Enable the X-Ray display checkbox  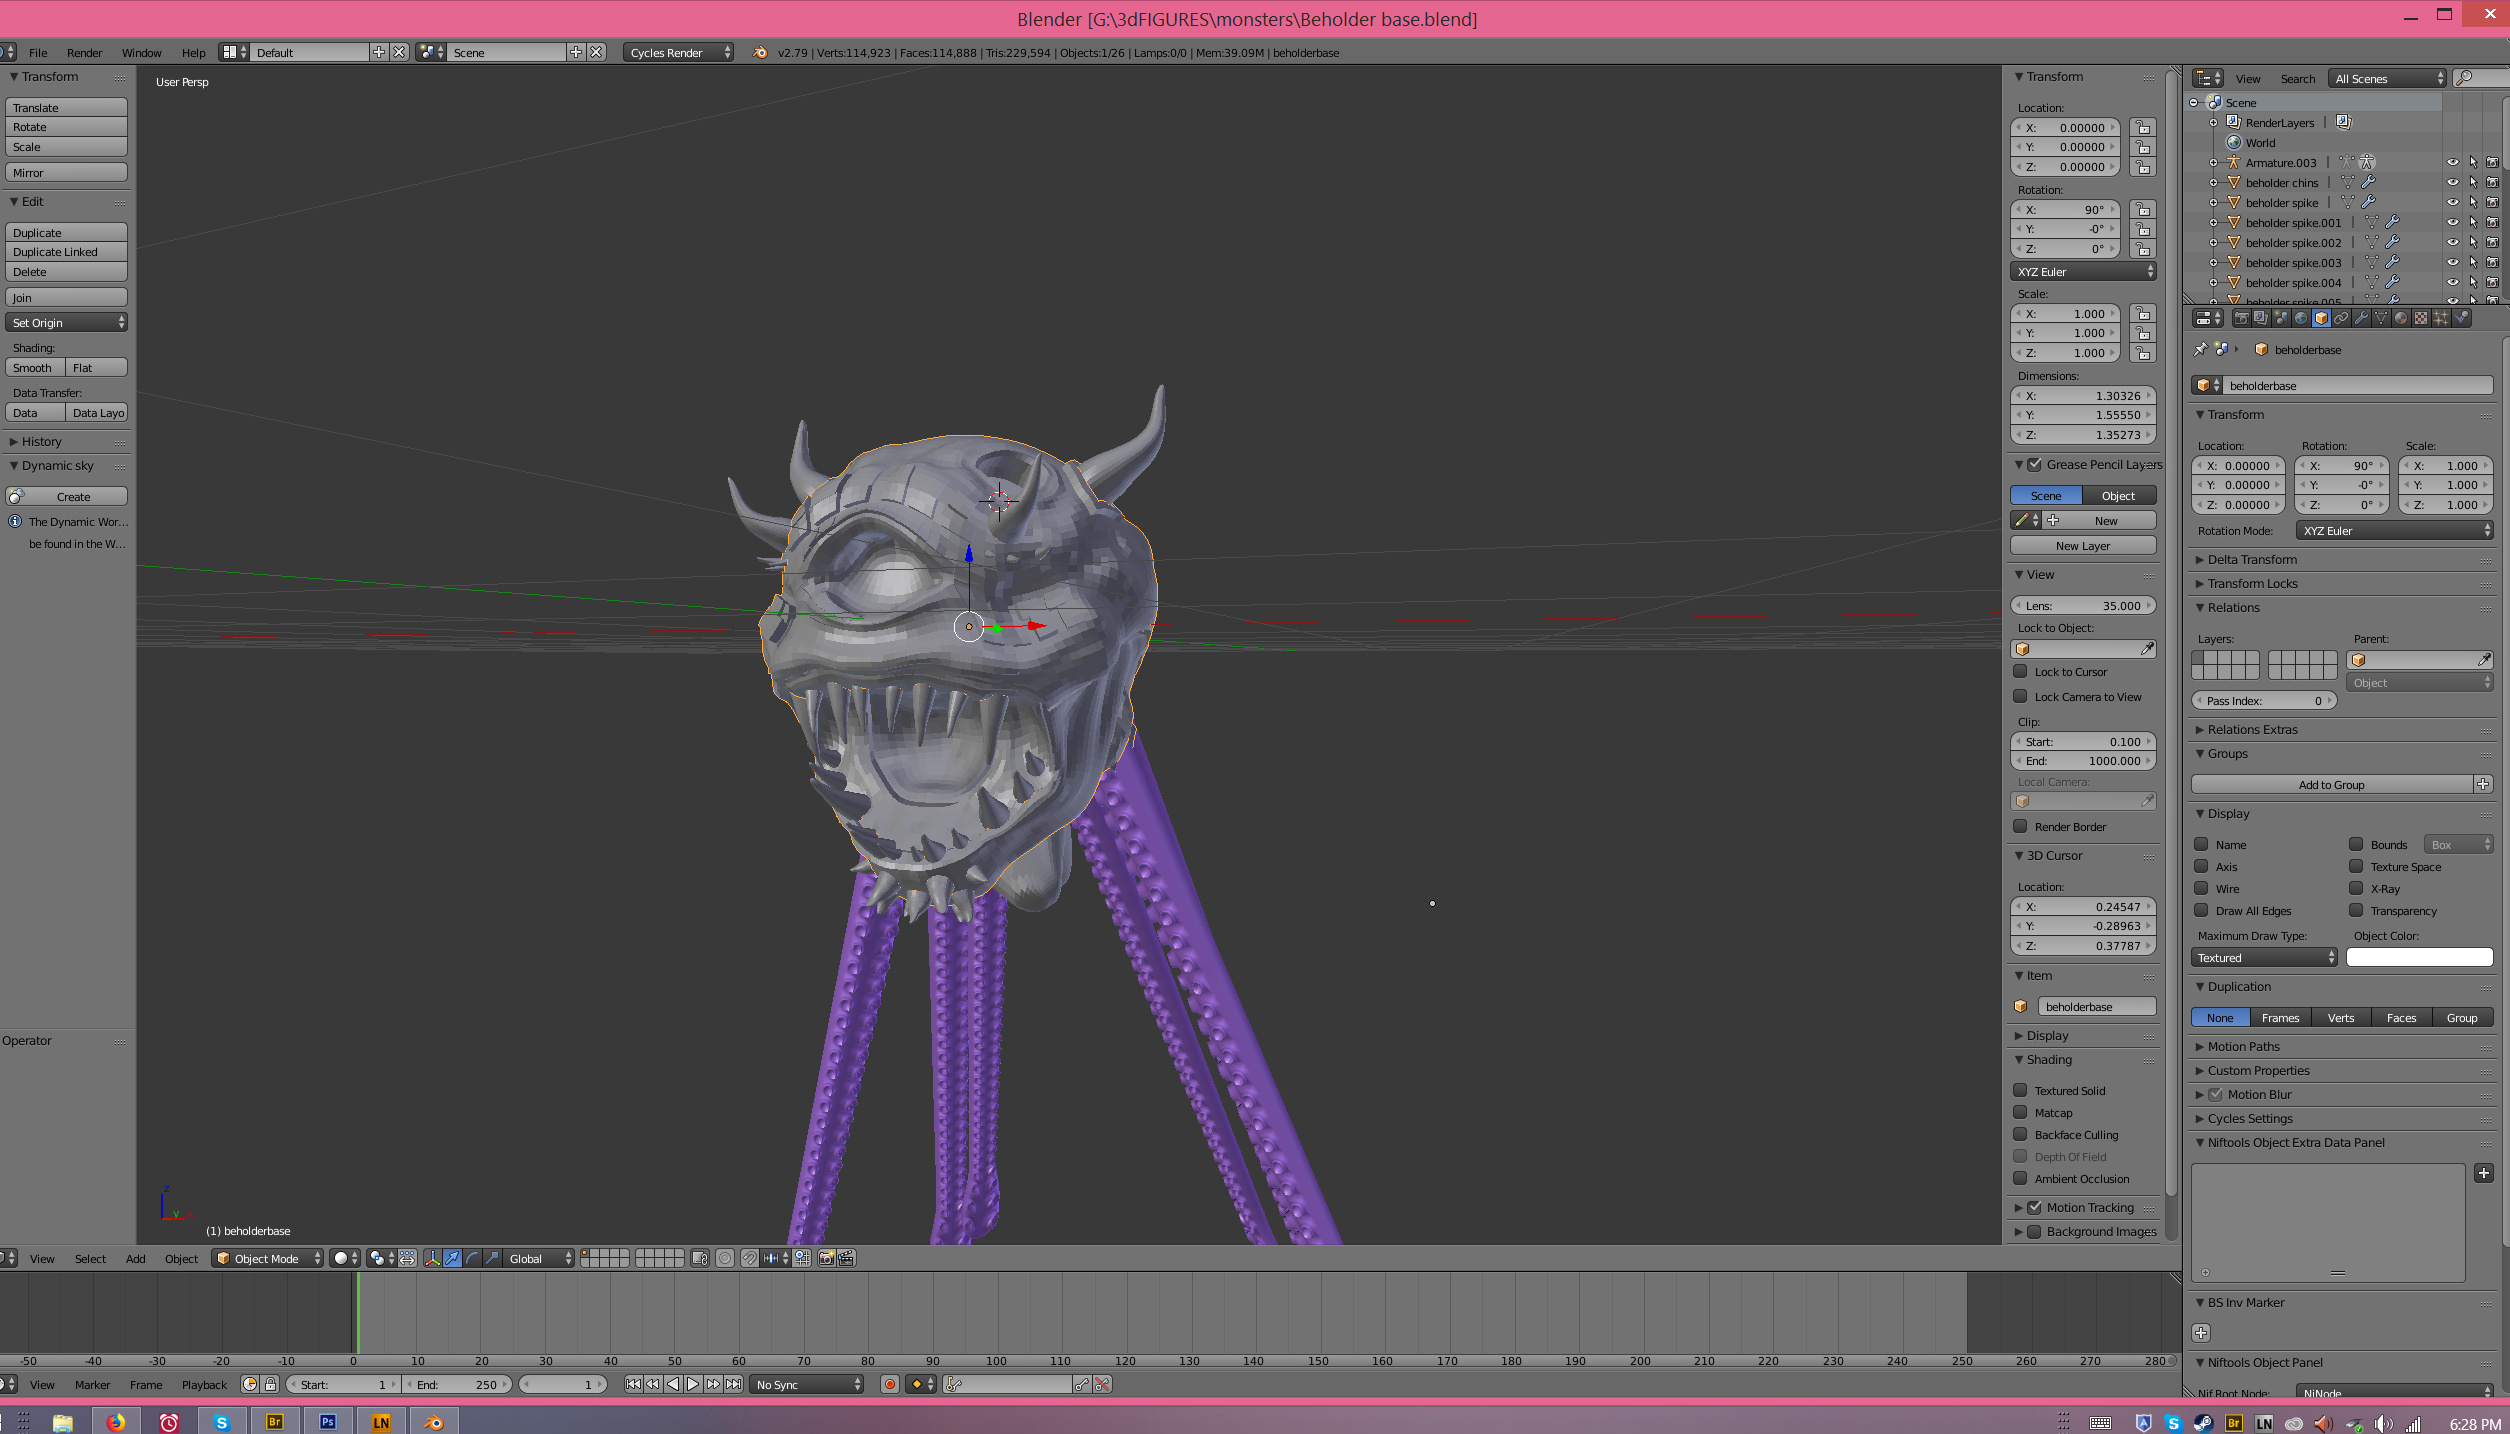click(2356, 888)
